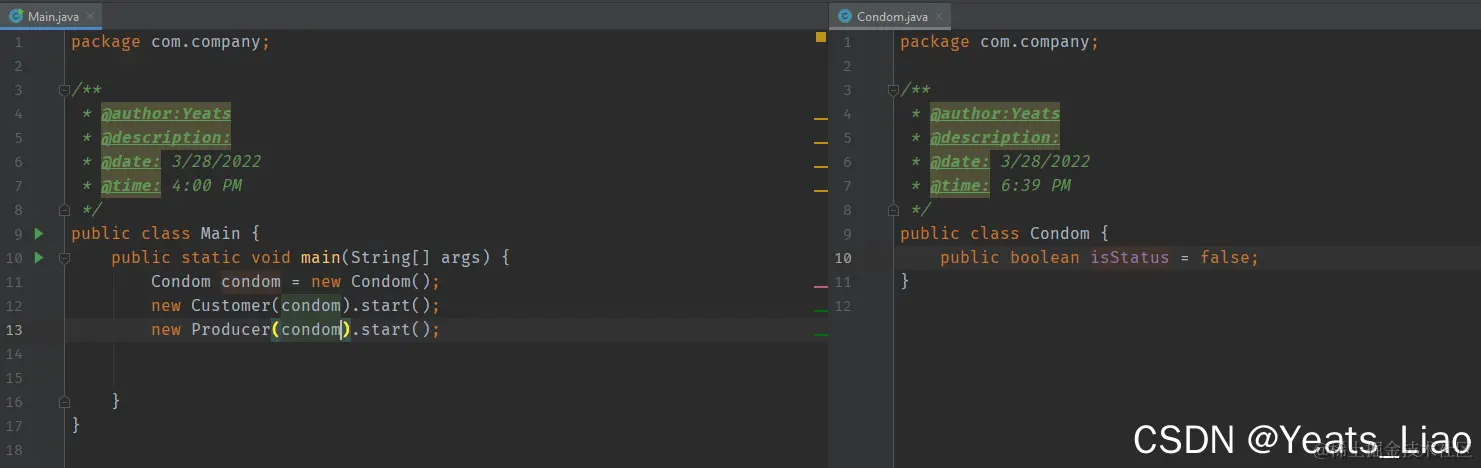Click the Java class icon on Condom.java tab
This screenshot has width=1481, height=468.
coord(845,16)
